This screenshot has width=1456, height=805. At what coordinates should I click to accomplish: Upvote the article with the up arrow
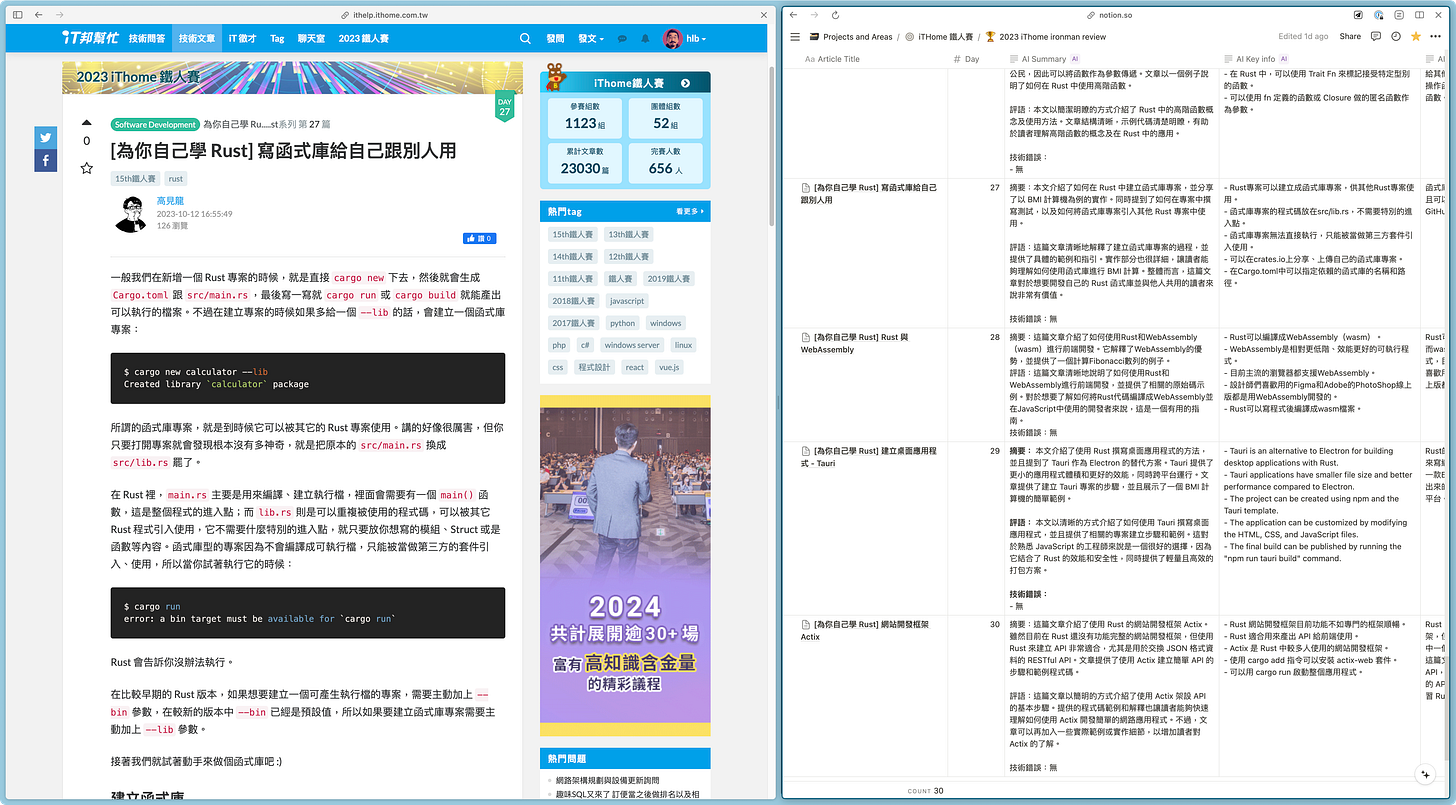click(86, 122)
